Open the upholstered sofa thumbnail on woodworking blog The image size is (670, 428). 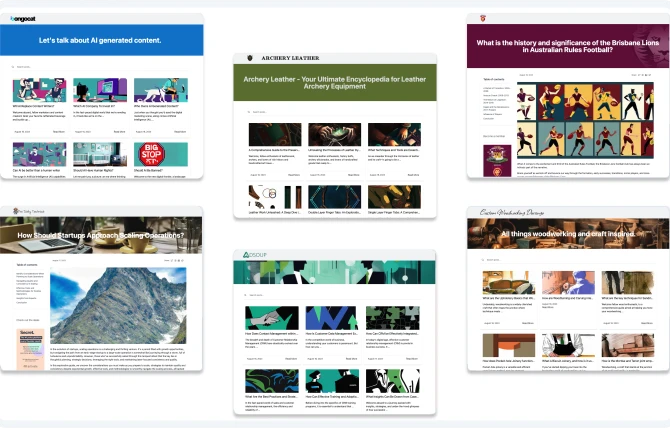click(508, 283)
